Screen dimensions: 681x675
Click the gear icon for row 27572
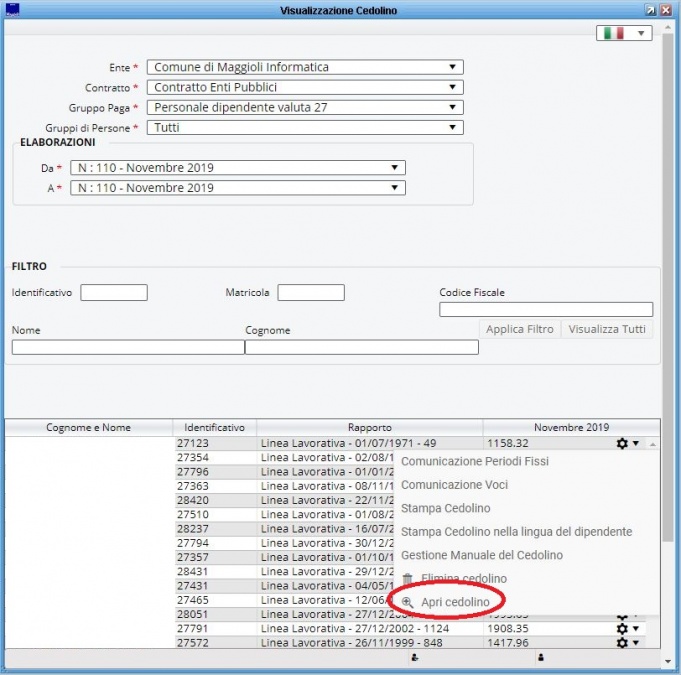click(622, 643)
